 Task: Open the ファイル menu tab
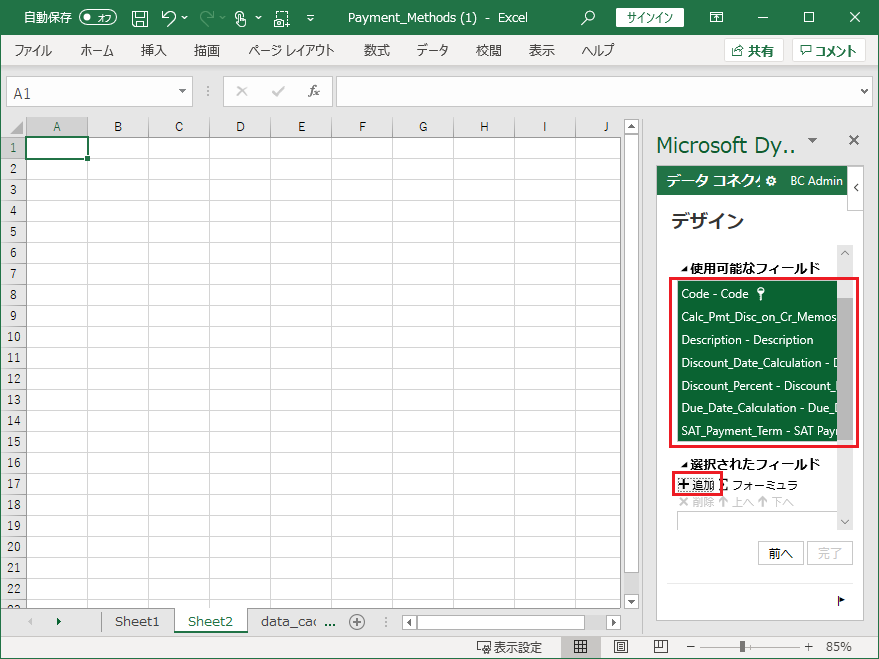33,50
